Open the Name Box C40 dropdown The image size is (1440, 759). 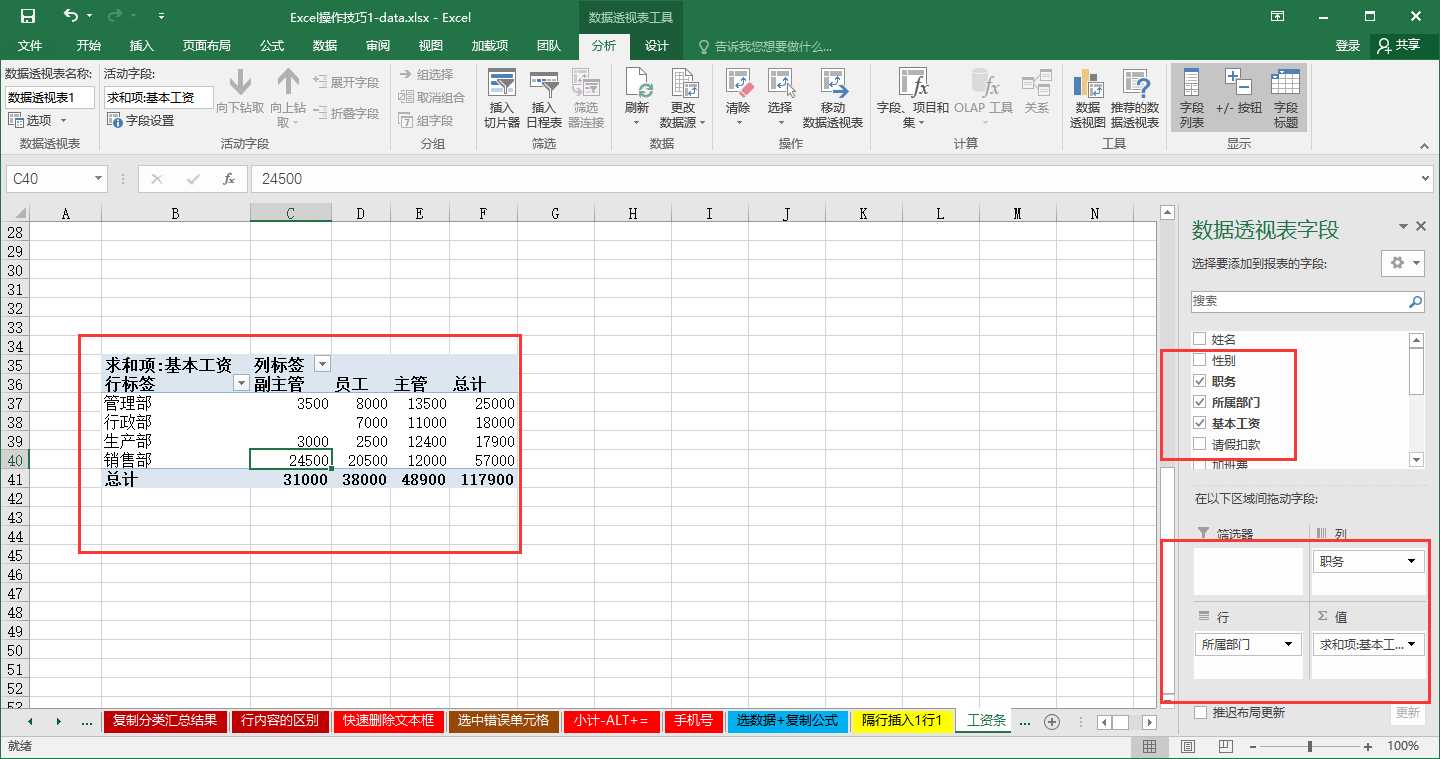click(98, 179)
